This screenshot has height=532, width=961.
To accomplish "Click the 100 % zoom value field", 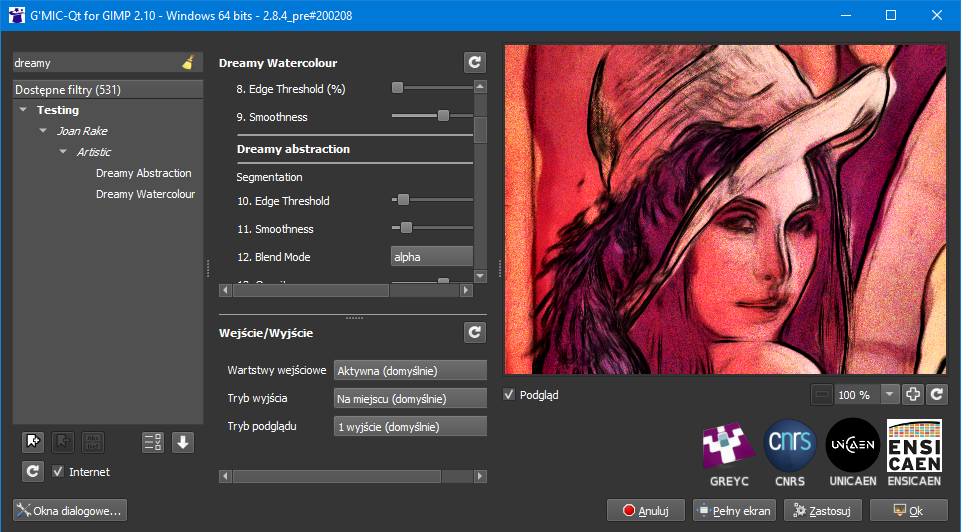I will (857, 395).
